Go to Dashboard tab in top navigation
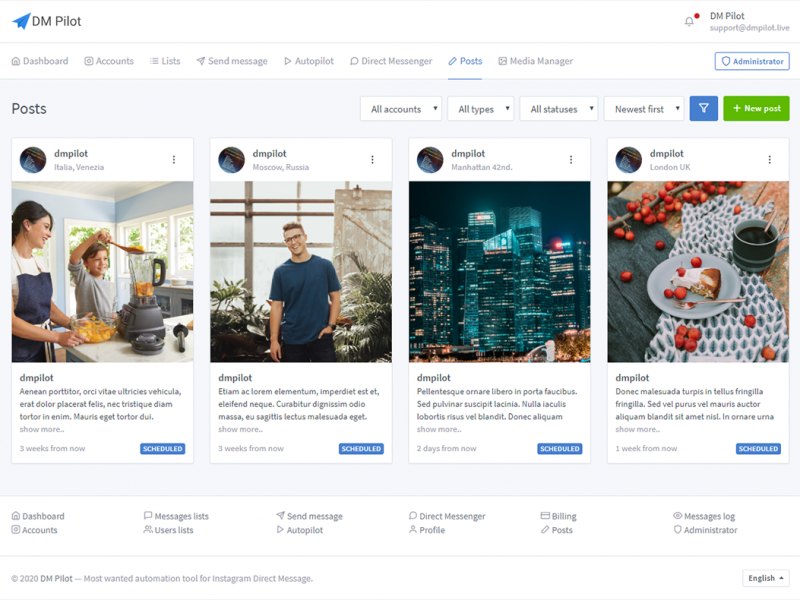This screenshot has height=600, width=800. [40, 61]
